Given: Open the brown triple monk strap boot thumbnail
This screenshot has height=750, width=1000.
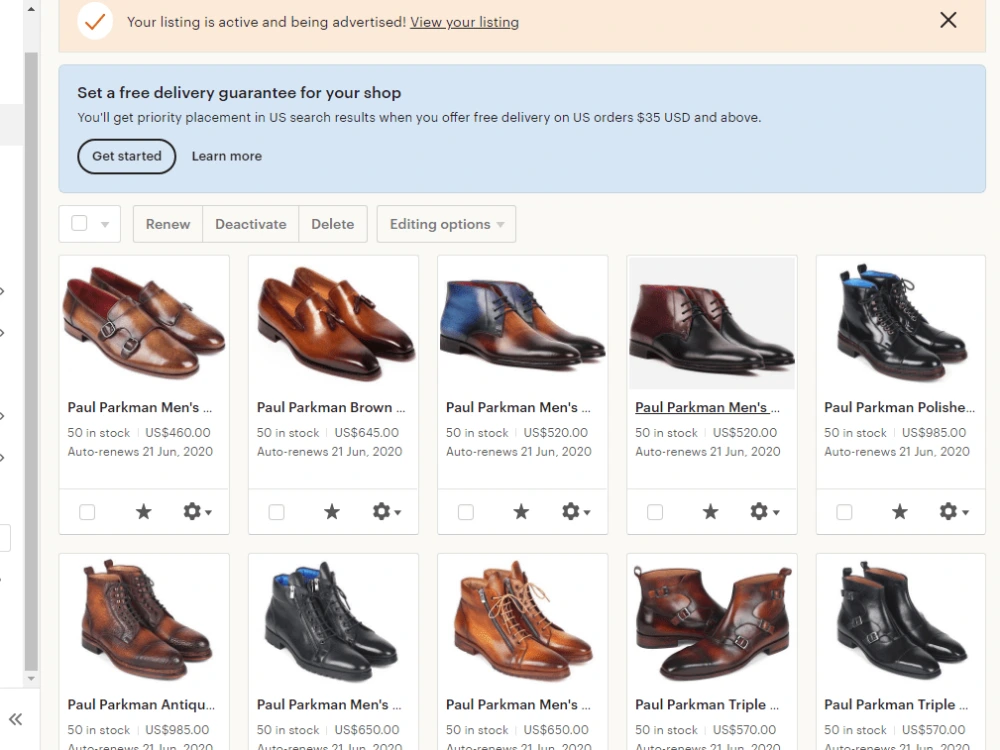Looking at the screenshot, I should click(x=712, y=620).
